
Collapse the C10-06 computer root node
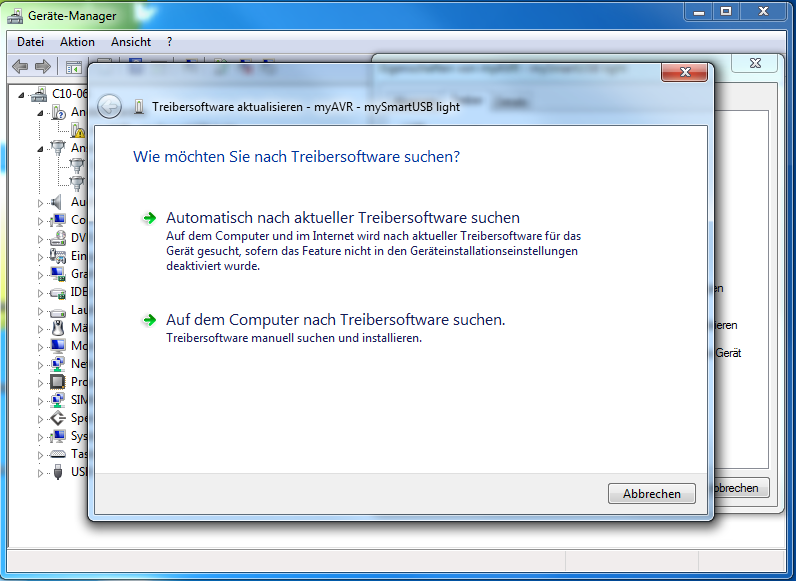tap(22, 94)
